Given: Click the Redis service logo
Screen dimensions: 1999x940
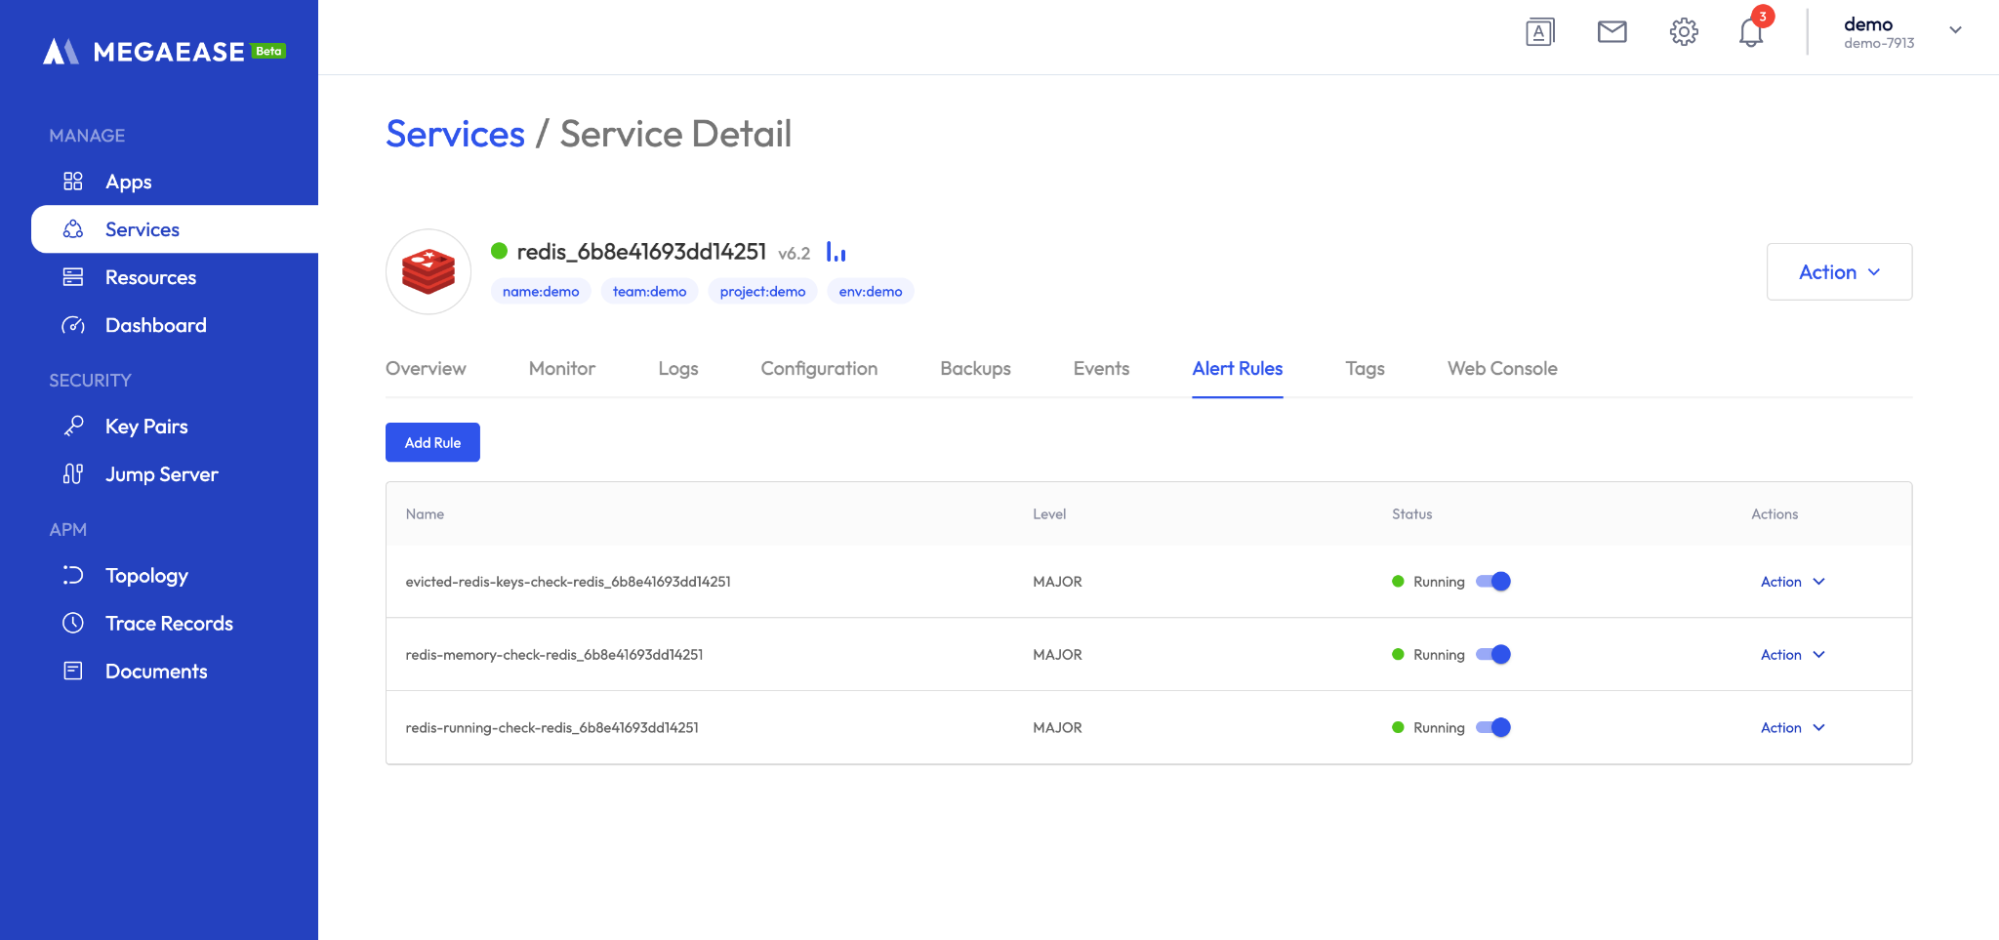Looking at the screenshot, I should pos(428,272).
